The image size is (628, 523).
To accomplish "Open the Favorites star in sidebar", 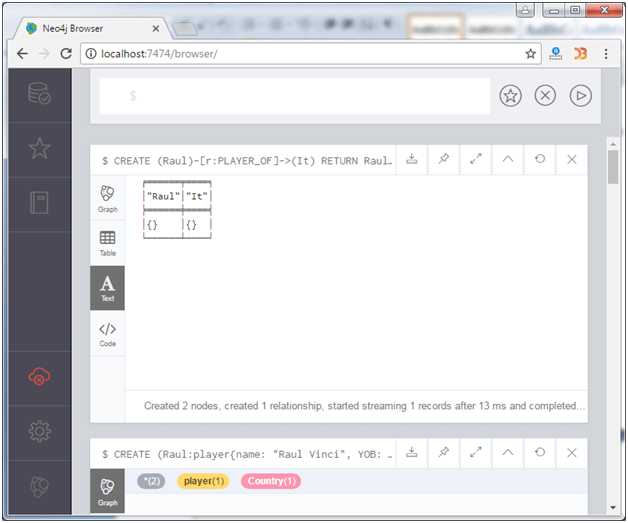I will point(39,149).
